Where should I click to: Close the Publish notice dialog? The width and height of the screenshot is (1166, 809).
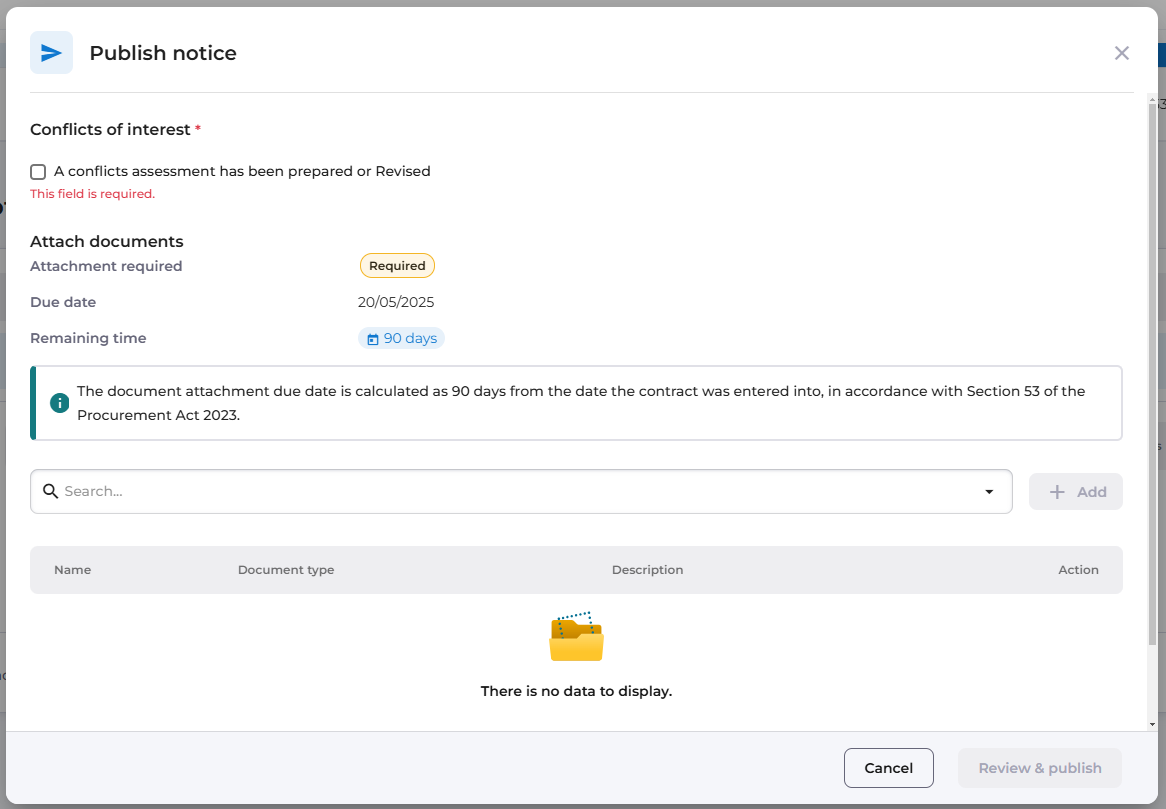pyautogui.click(x=1121, y=53)
